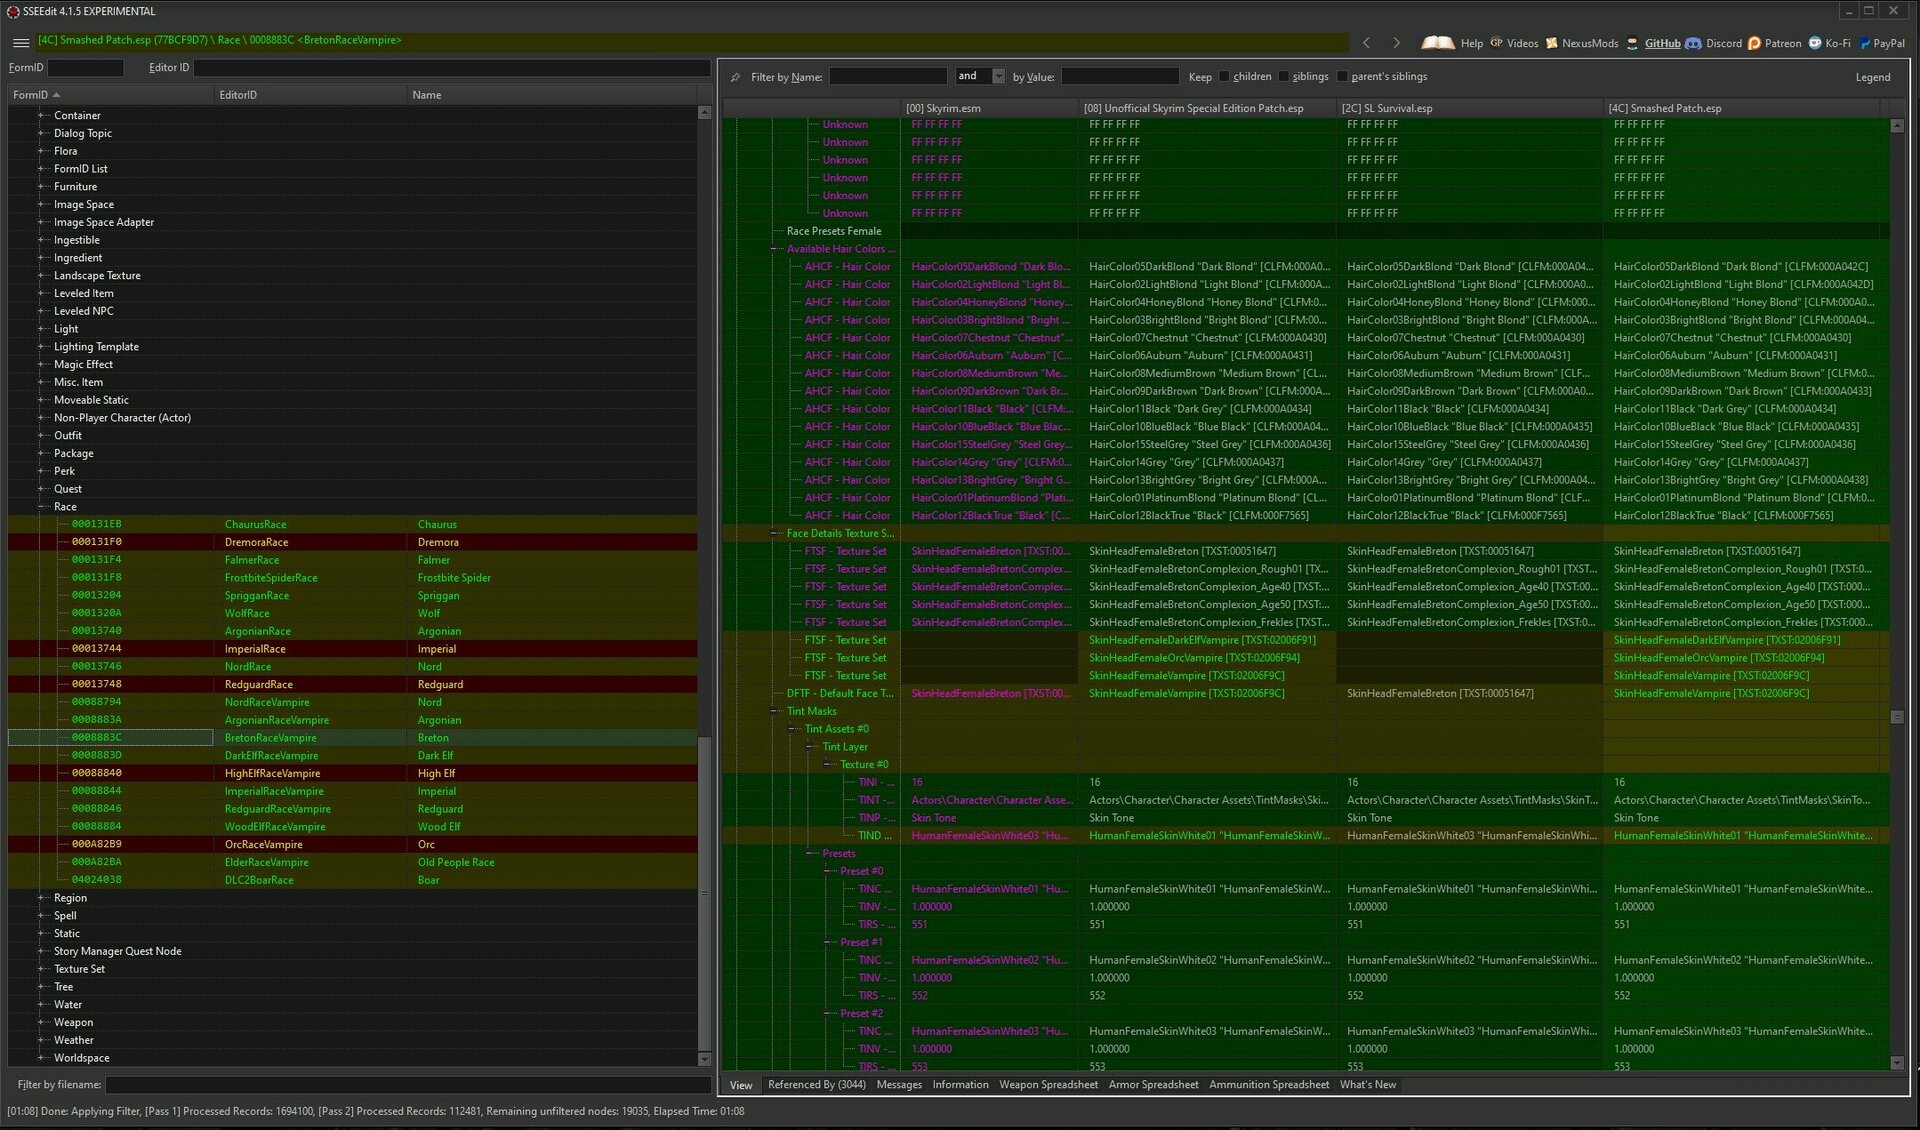This screenshot has height=1130, width=1920.
Task: Open the PayPal donation link
Action: pyautogui.click(x=1881, y=43)
